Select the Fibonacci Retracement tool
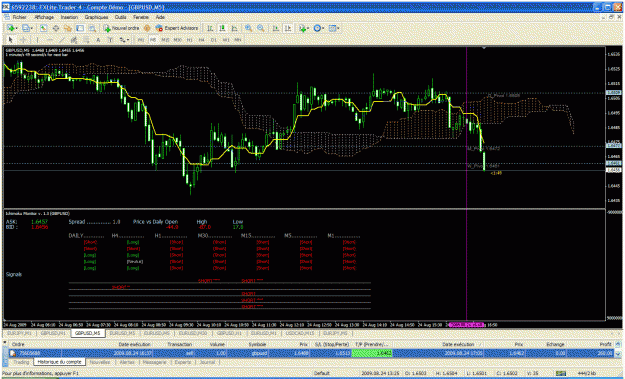Viewport: 625px width, 379px height. coord(86,40)
